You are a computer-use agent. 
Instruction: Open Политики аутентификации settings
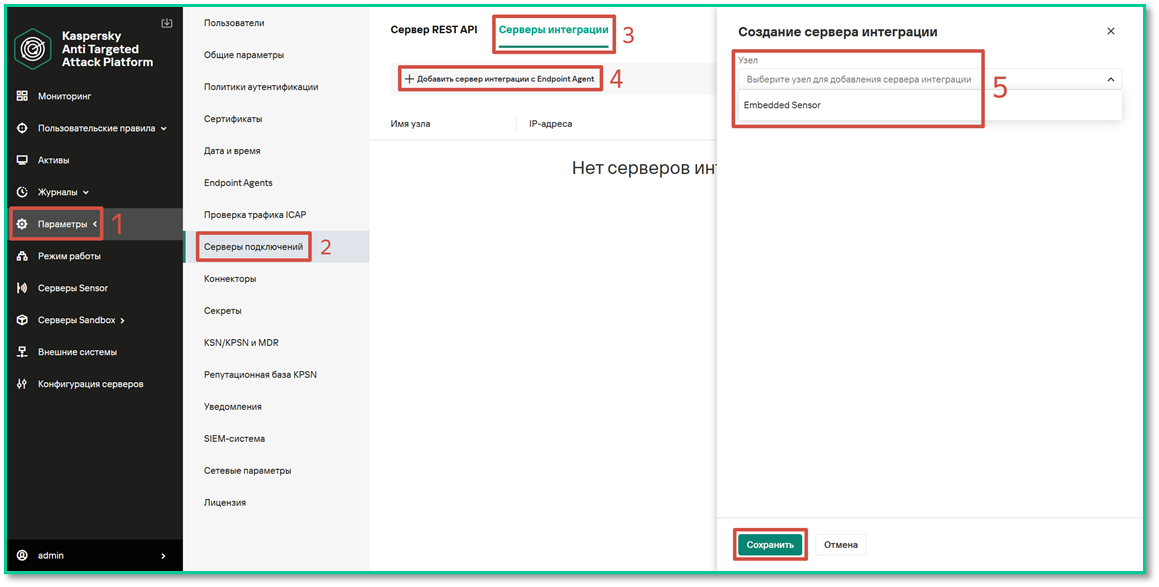click(261, 86)
